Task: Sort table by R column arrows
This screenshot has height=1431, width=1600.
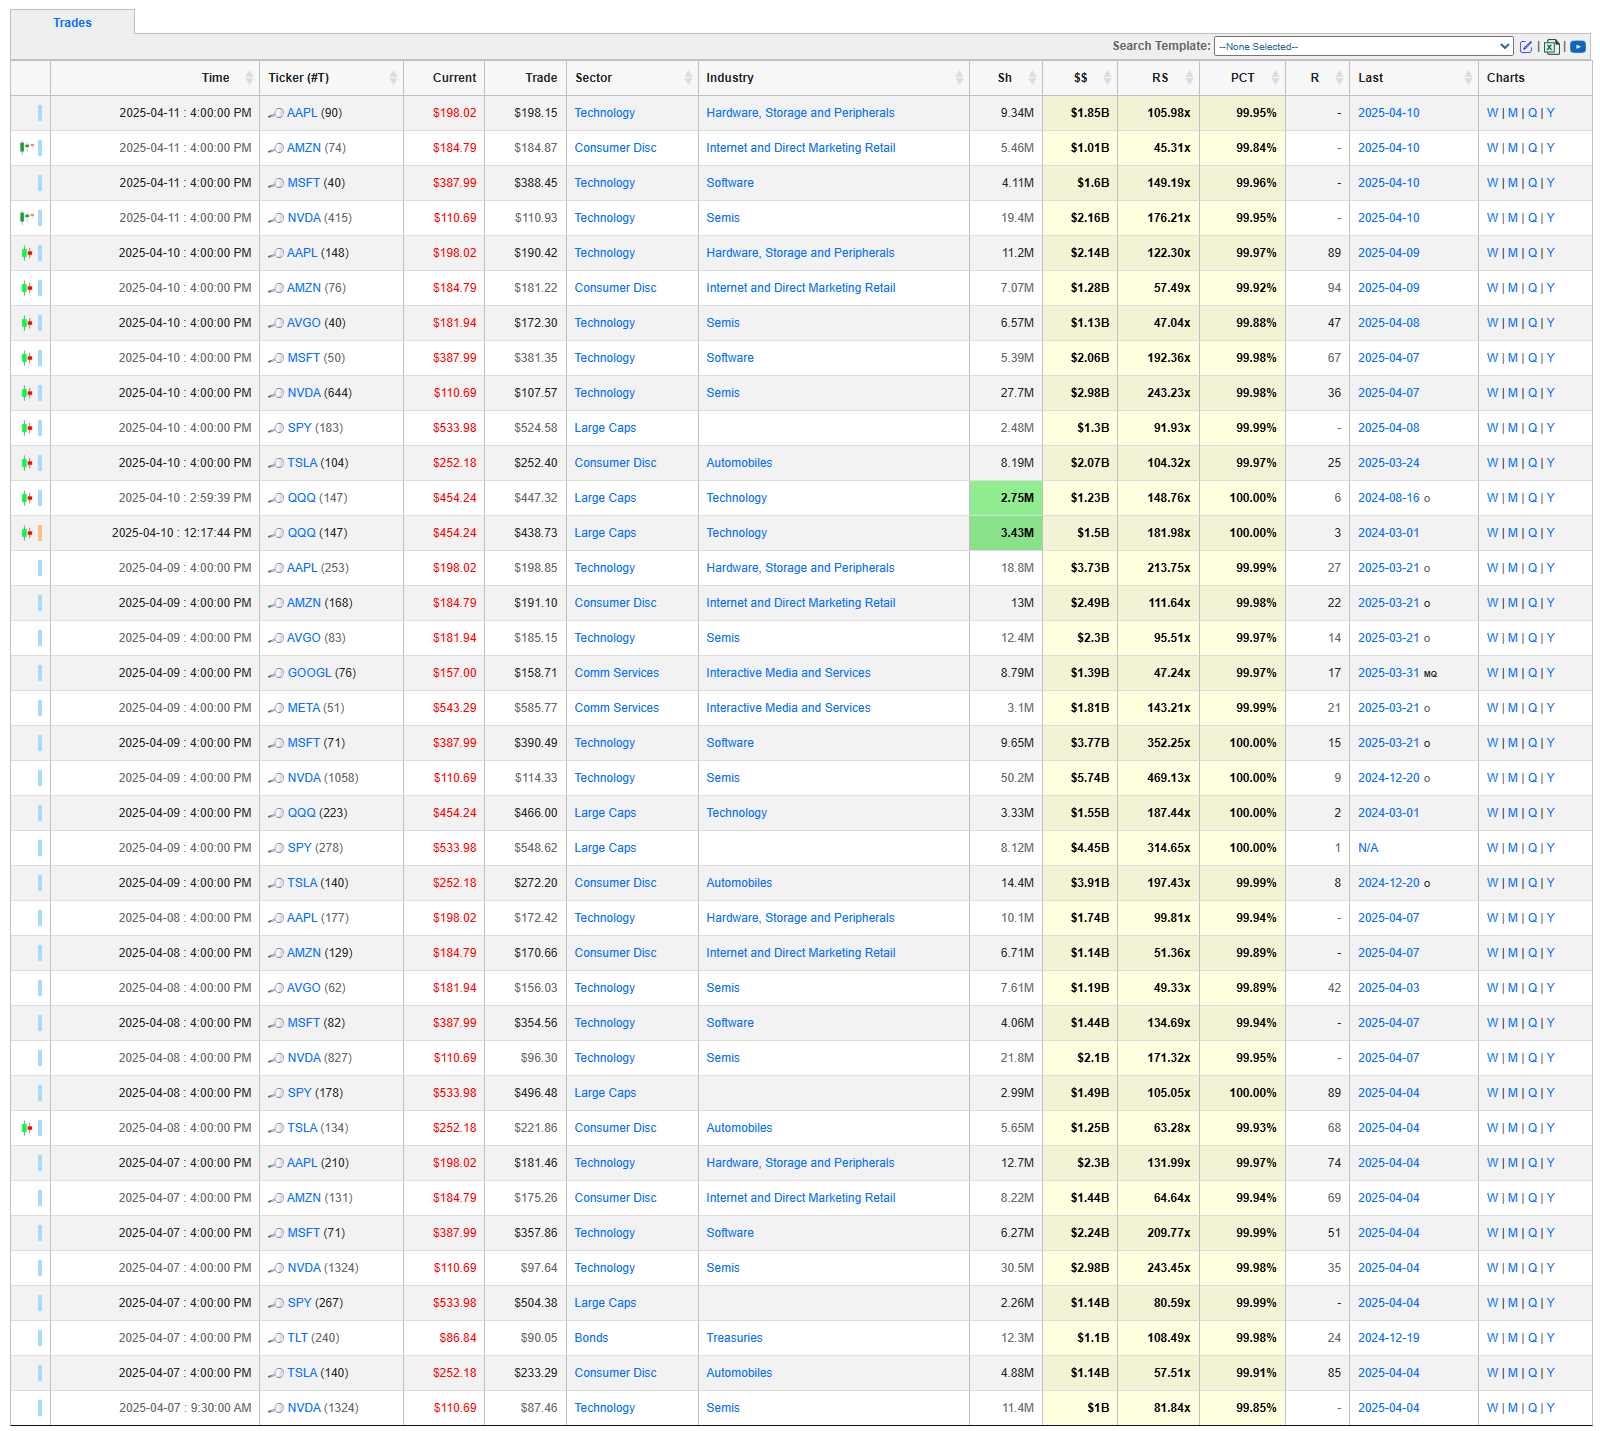Action: (1340, 78)
